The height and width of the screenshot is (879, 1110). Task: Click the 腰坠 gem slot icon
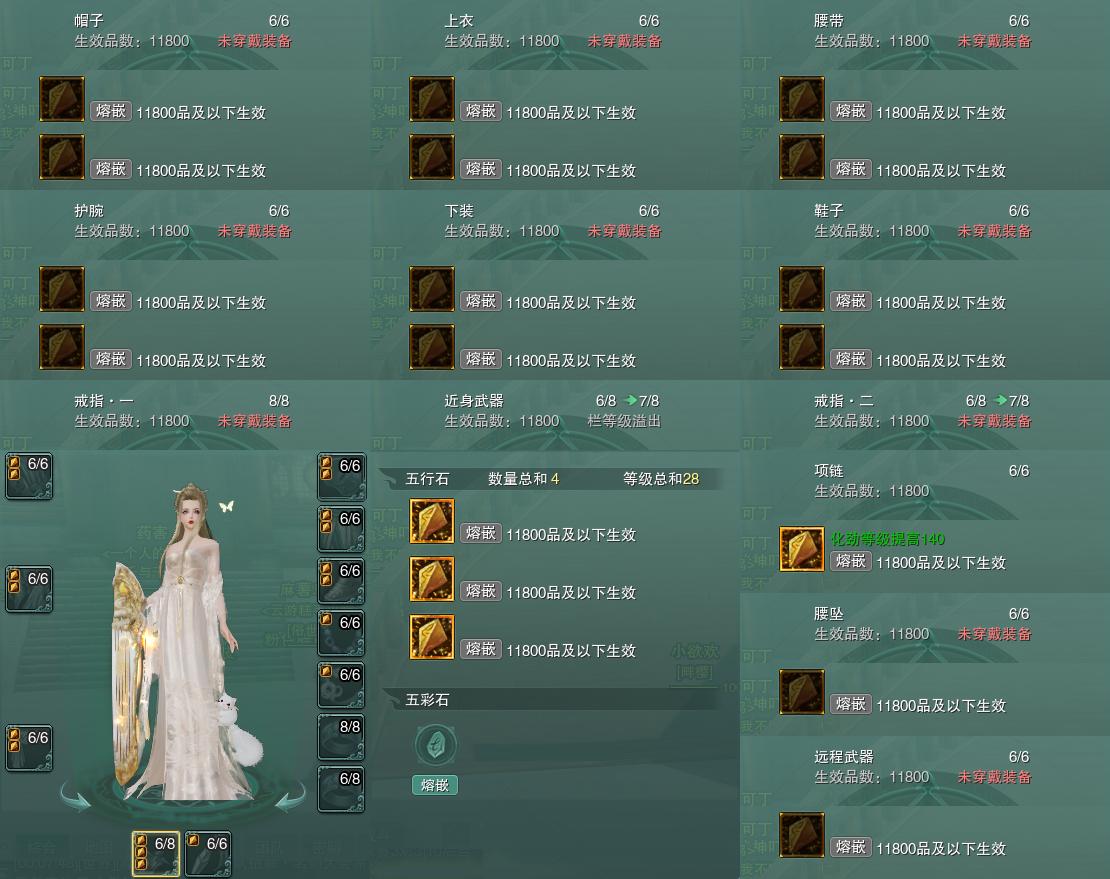(802, 691)
